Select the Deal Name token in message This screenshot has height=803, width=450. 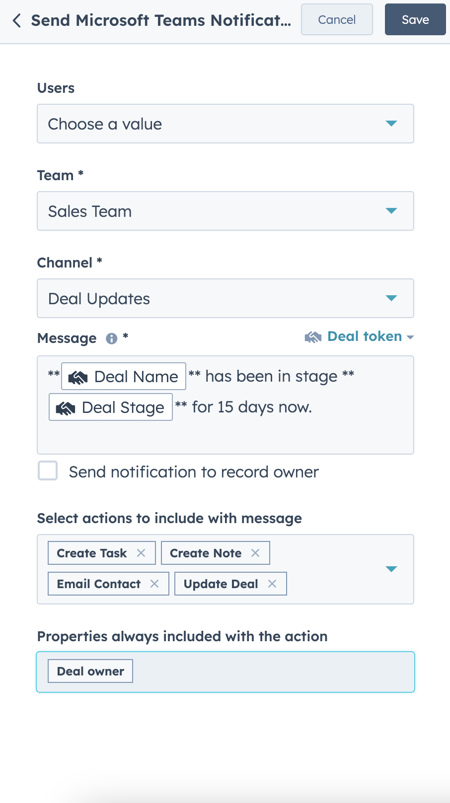tap(123, 377)
